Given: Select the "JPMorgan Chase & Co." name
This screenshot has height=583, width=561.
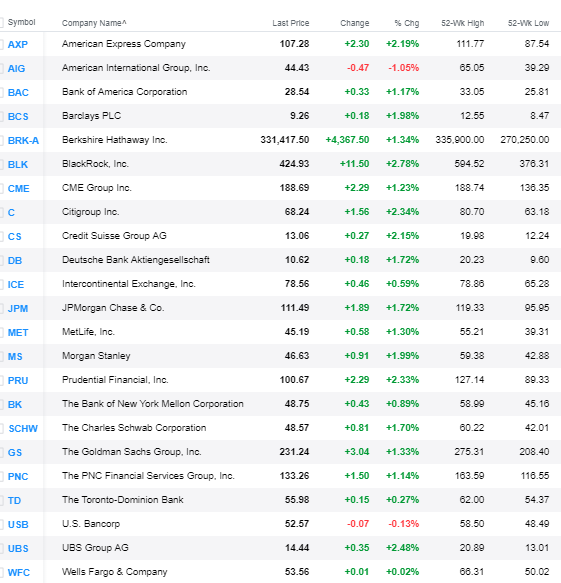Looking at the screenshot, I should coord(113,308).
